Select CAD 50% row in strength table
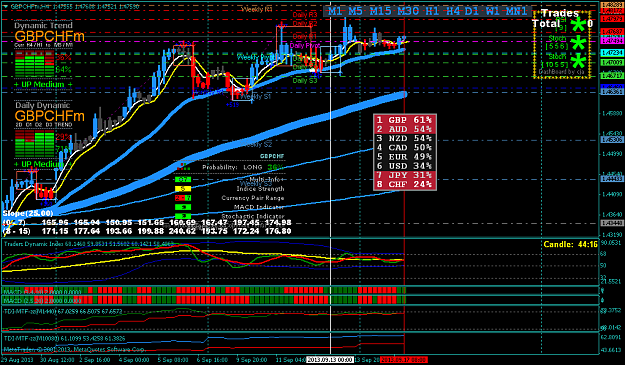Image resolution: width=625 pixels, height=365 pixels. click(405, 147)
